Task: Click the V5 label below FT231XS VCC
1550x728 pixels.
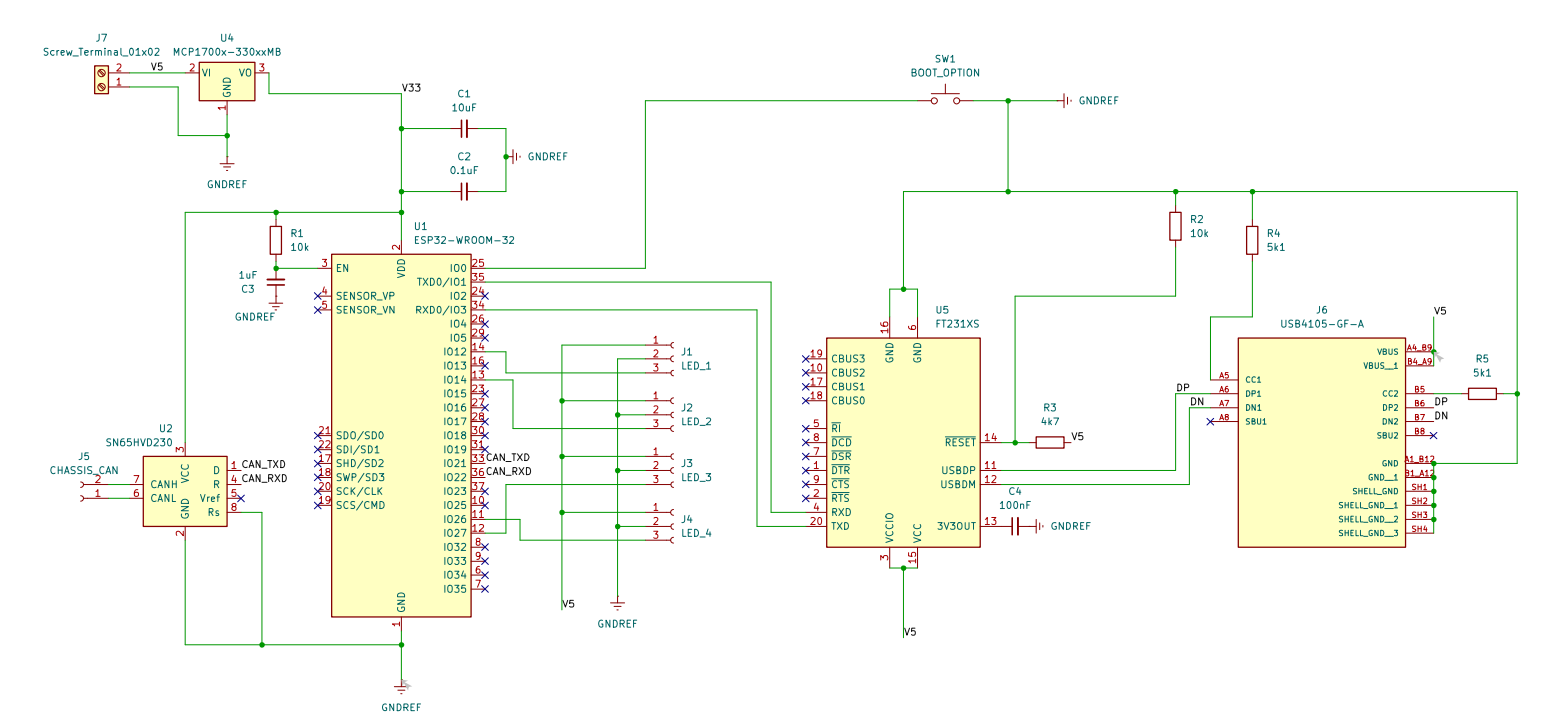Action: 909,632
